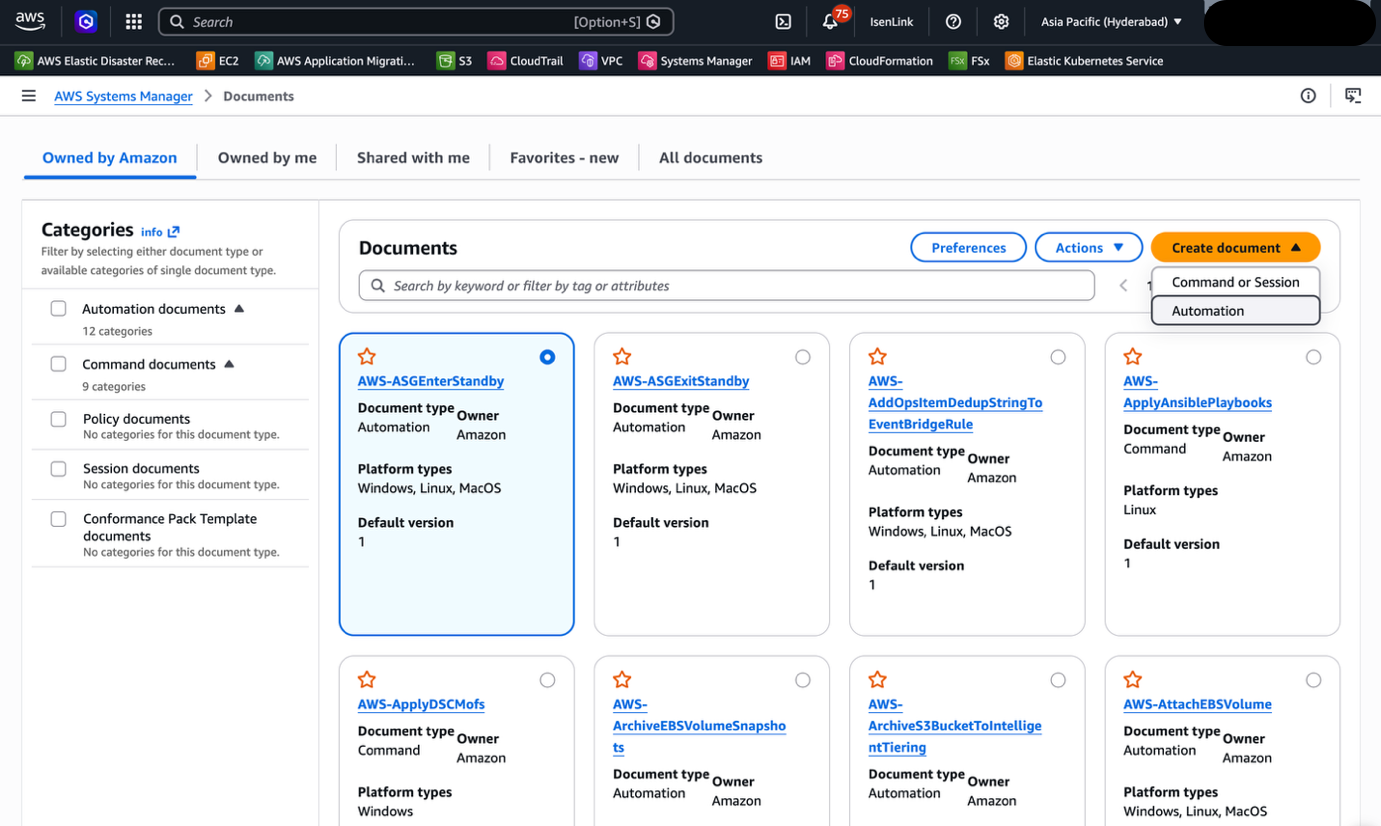
Task: Open AWS Elastic Disaster Recovery shortcut
Action: click(x=95, y=61)
